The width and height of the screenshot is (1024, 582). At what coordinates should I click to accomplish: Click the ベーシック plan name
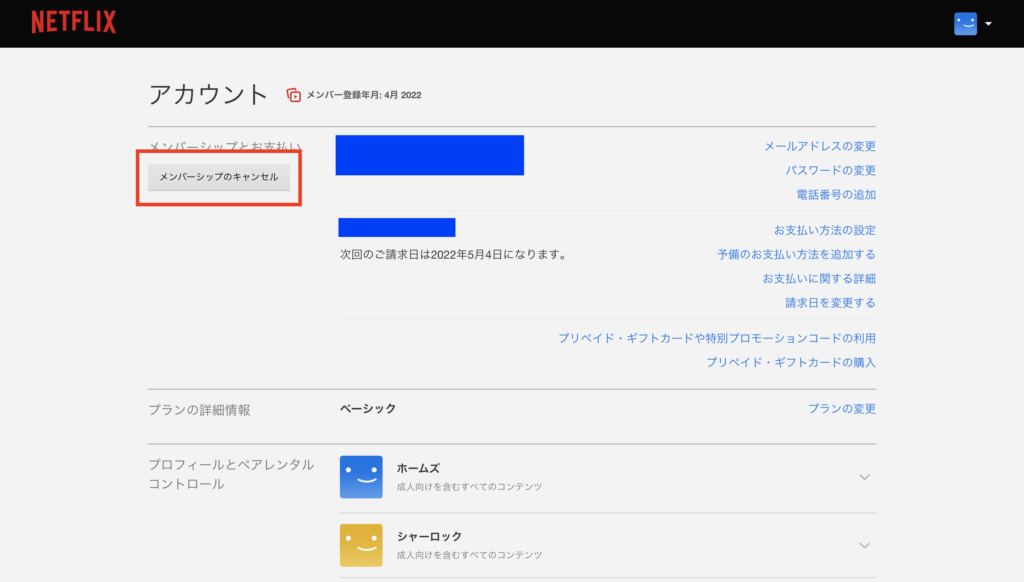tap(368, 408)
